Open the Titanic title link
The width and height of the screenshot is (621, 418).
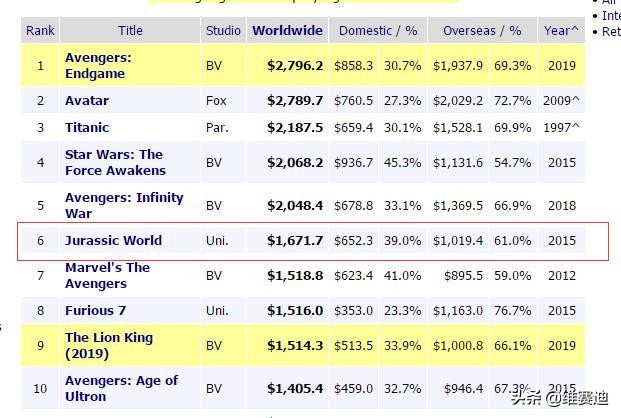pos(87,128)
